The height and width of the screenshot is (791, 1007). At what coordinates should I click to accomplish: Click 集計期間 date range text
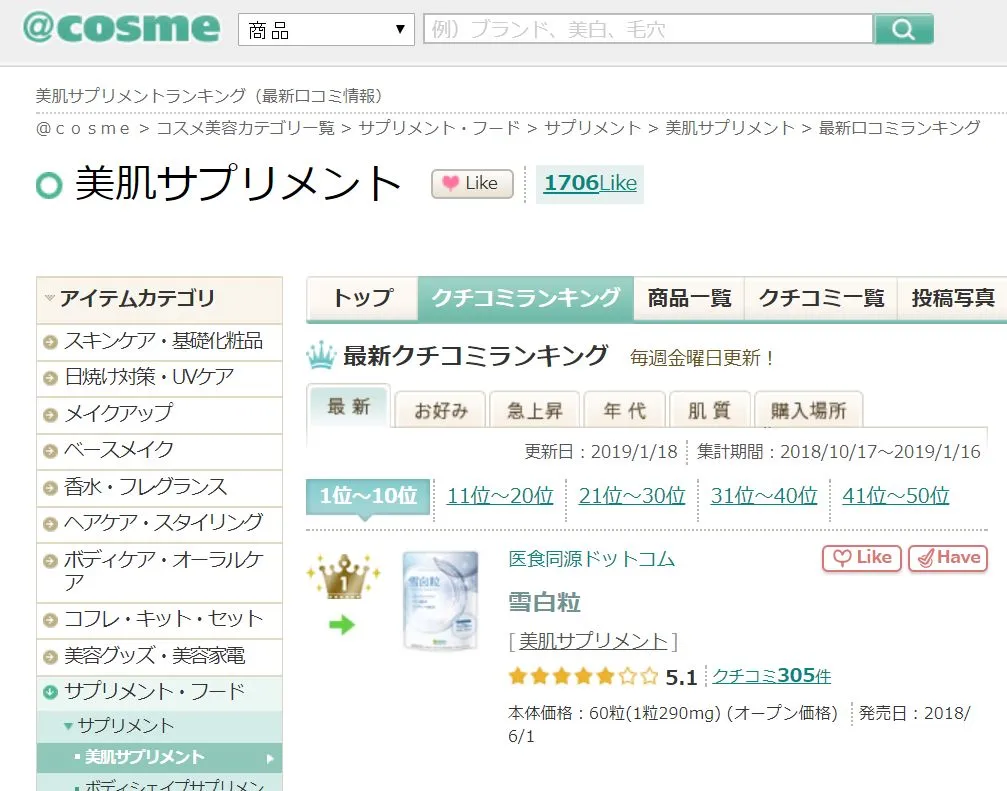click(839, 451)
